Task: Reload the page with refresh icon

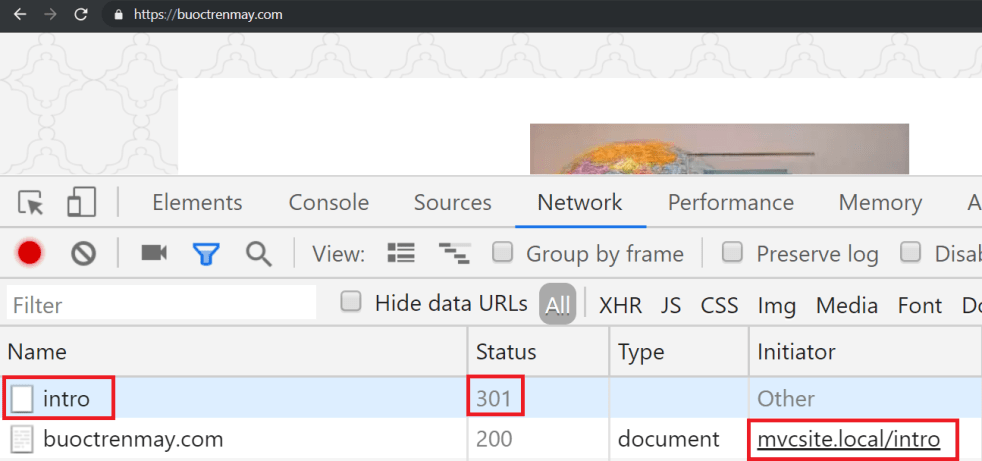Action: 81,15
